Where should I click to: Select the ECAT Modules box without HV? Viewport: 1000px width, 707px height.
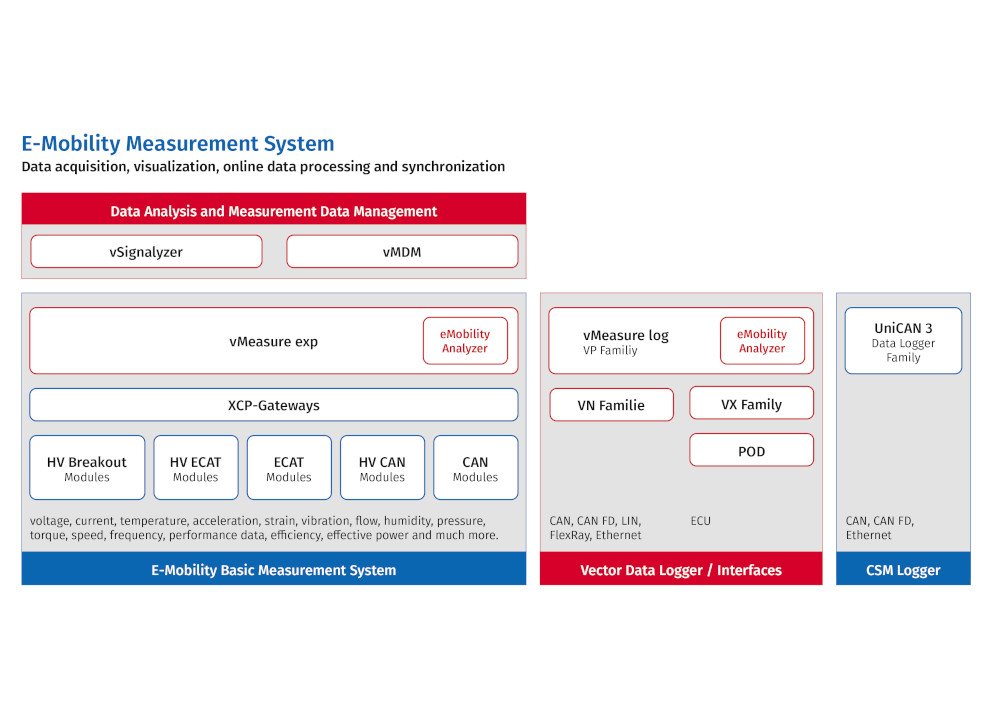[x=289, y=468]
